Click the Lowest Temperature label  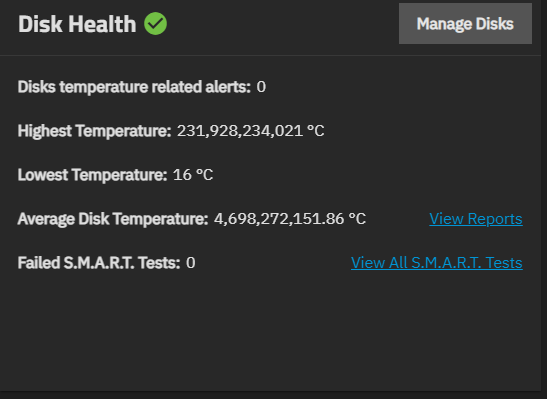coord(92,175)
